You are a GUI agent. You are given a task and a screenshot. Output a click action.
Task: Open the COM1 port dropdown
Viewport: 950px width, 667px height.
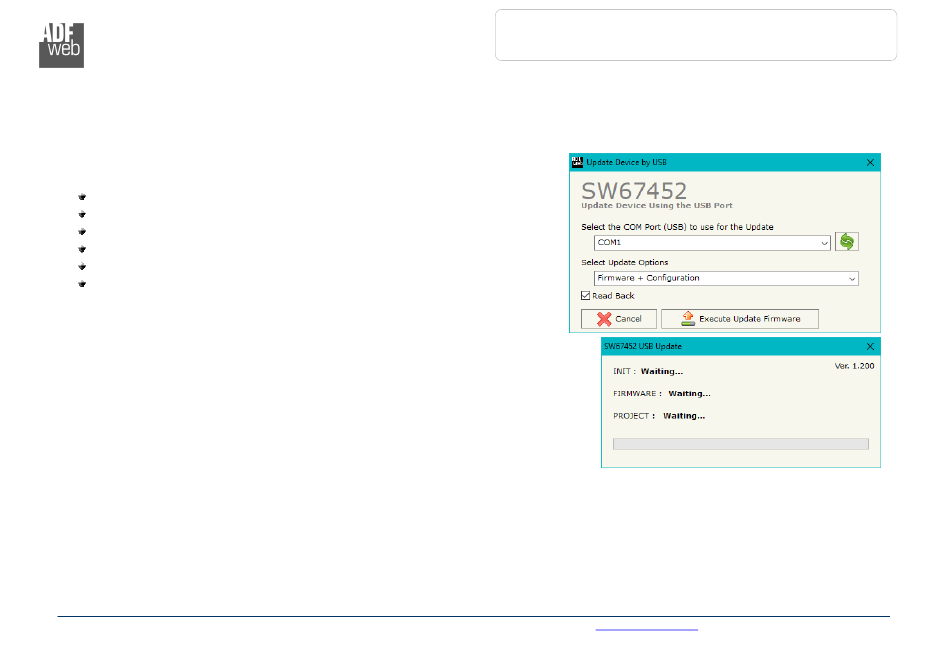[x=712, y=242]
